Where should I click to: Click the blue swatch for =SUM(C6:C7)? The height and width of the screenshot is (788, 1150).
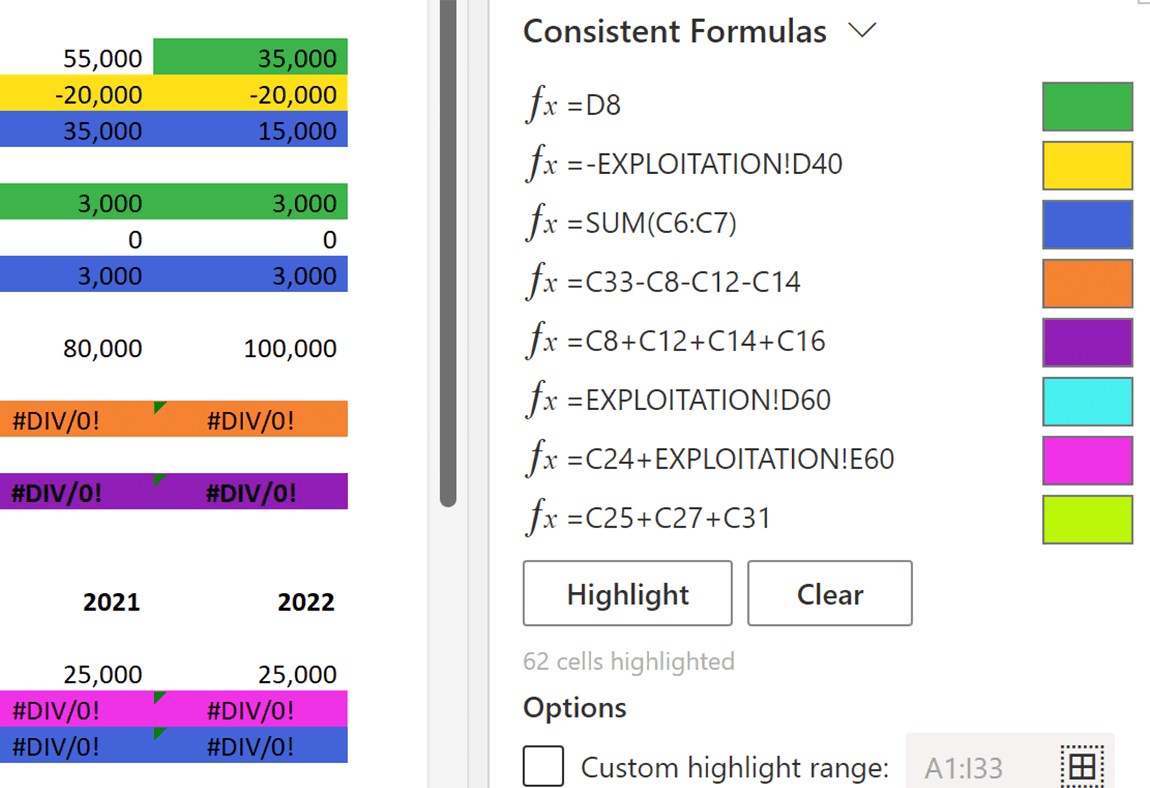point(1087,224)
